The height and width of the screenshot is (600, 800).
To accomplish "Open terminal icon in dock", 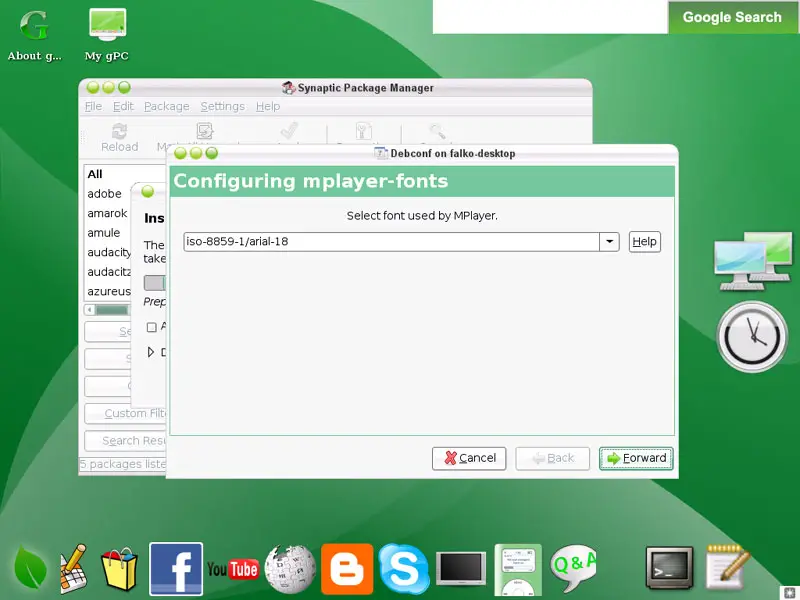I will coord(668,568).
